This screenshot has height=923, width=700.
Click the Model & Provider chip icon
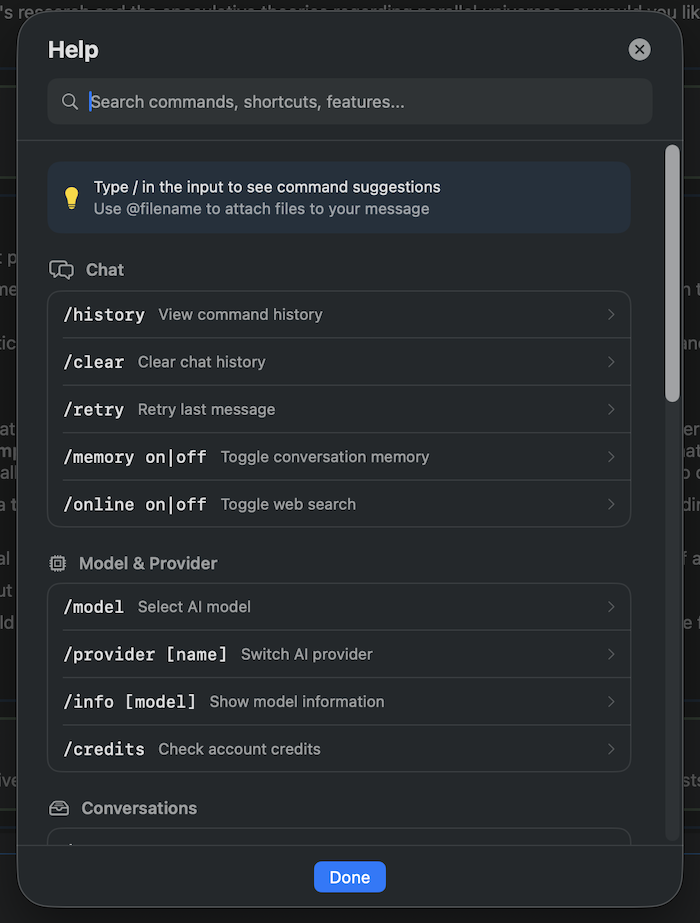point(58,563)
